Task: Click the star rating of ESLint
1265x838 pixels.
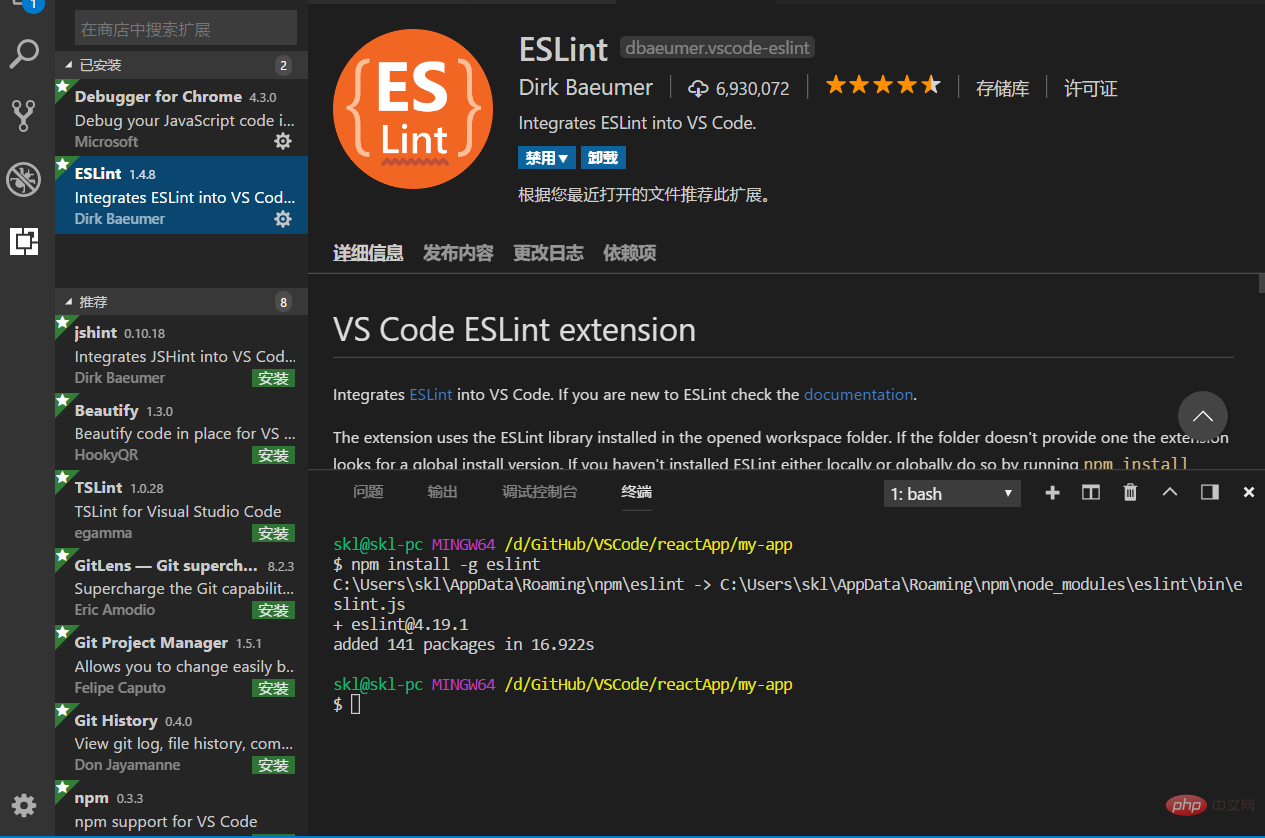Action: point(883,85)
